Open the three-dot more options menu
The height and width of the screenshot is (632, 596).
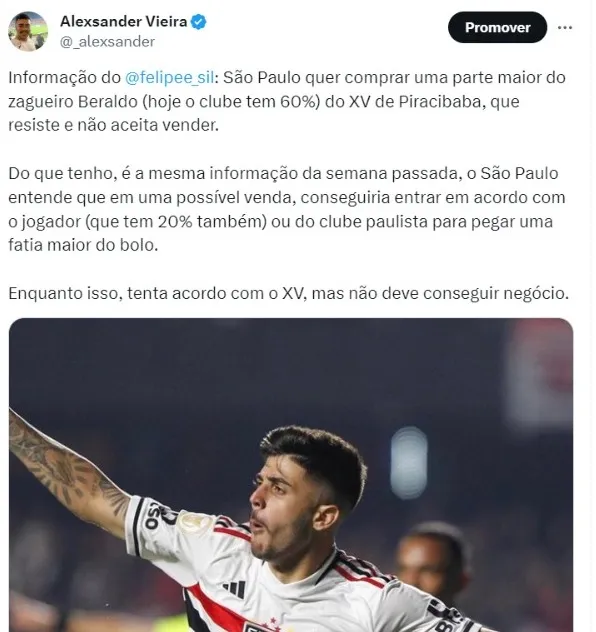565,27
